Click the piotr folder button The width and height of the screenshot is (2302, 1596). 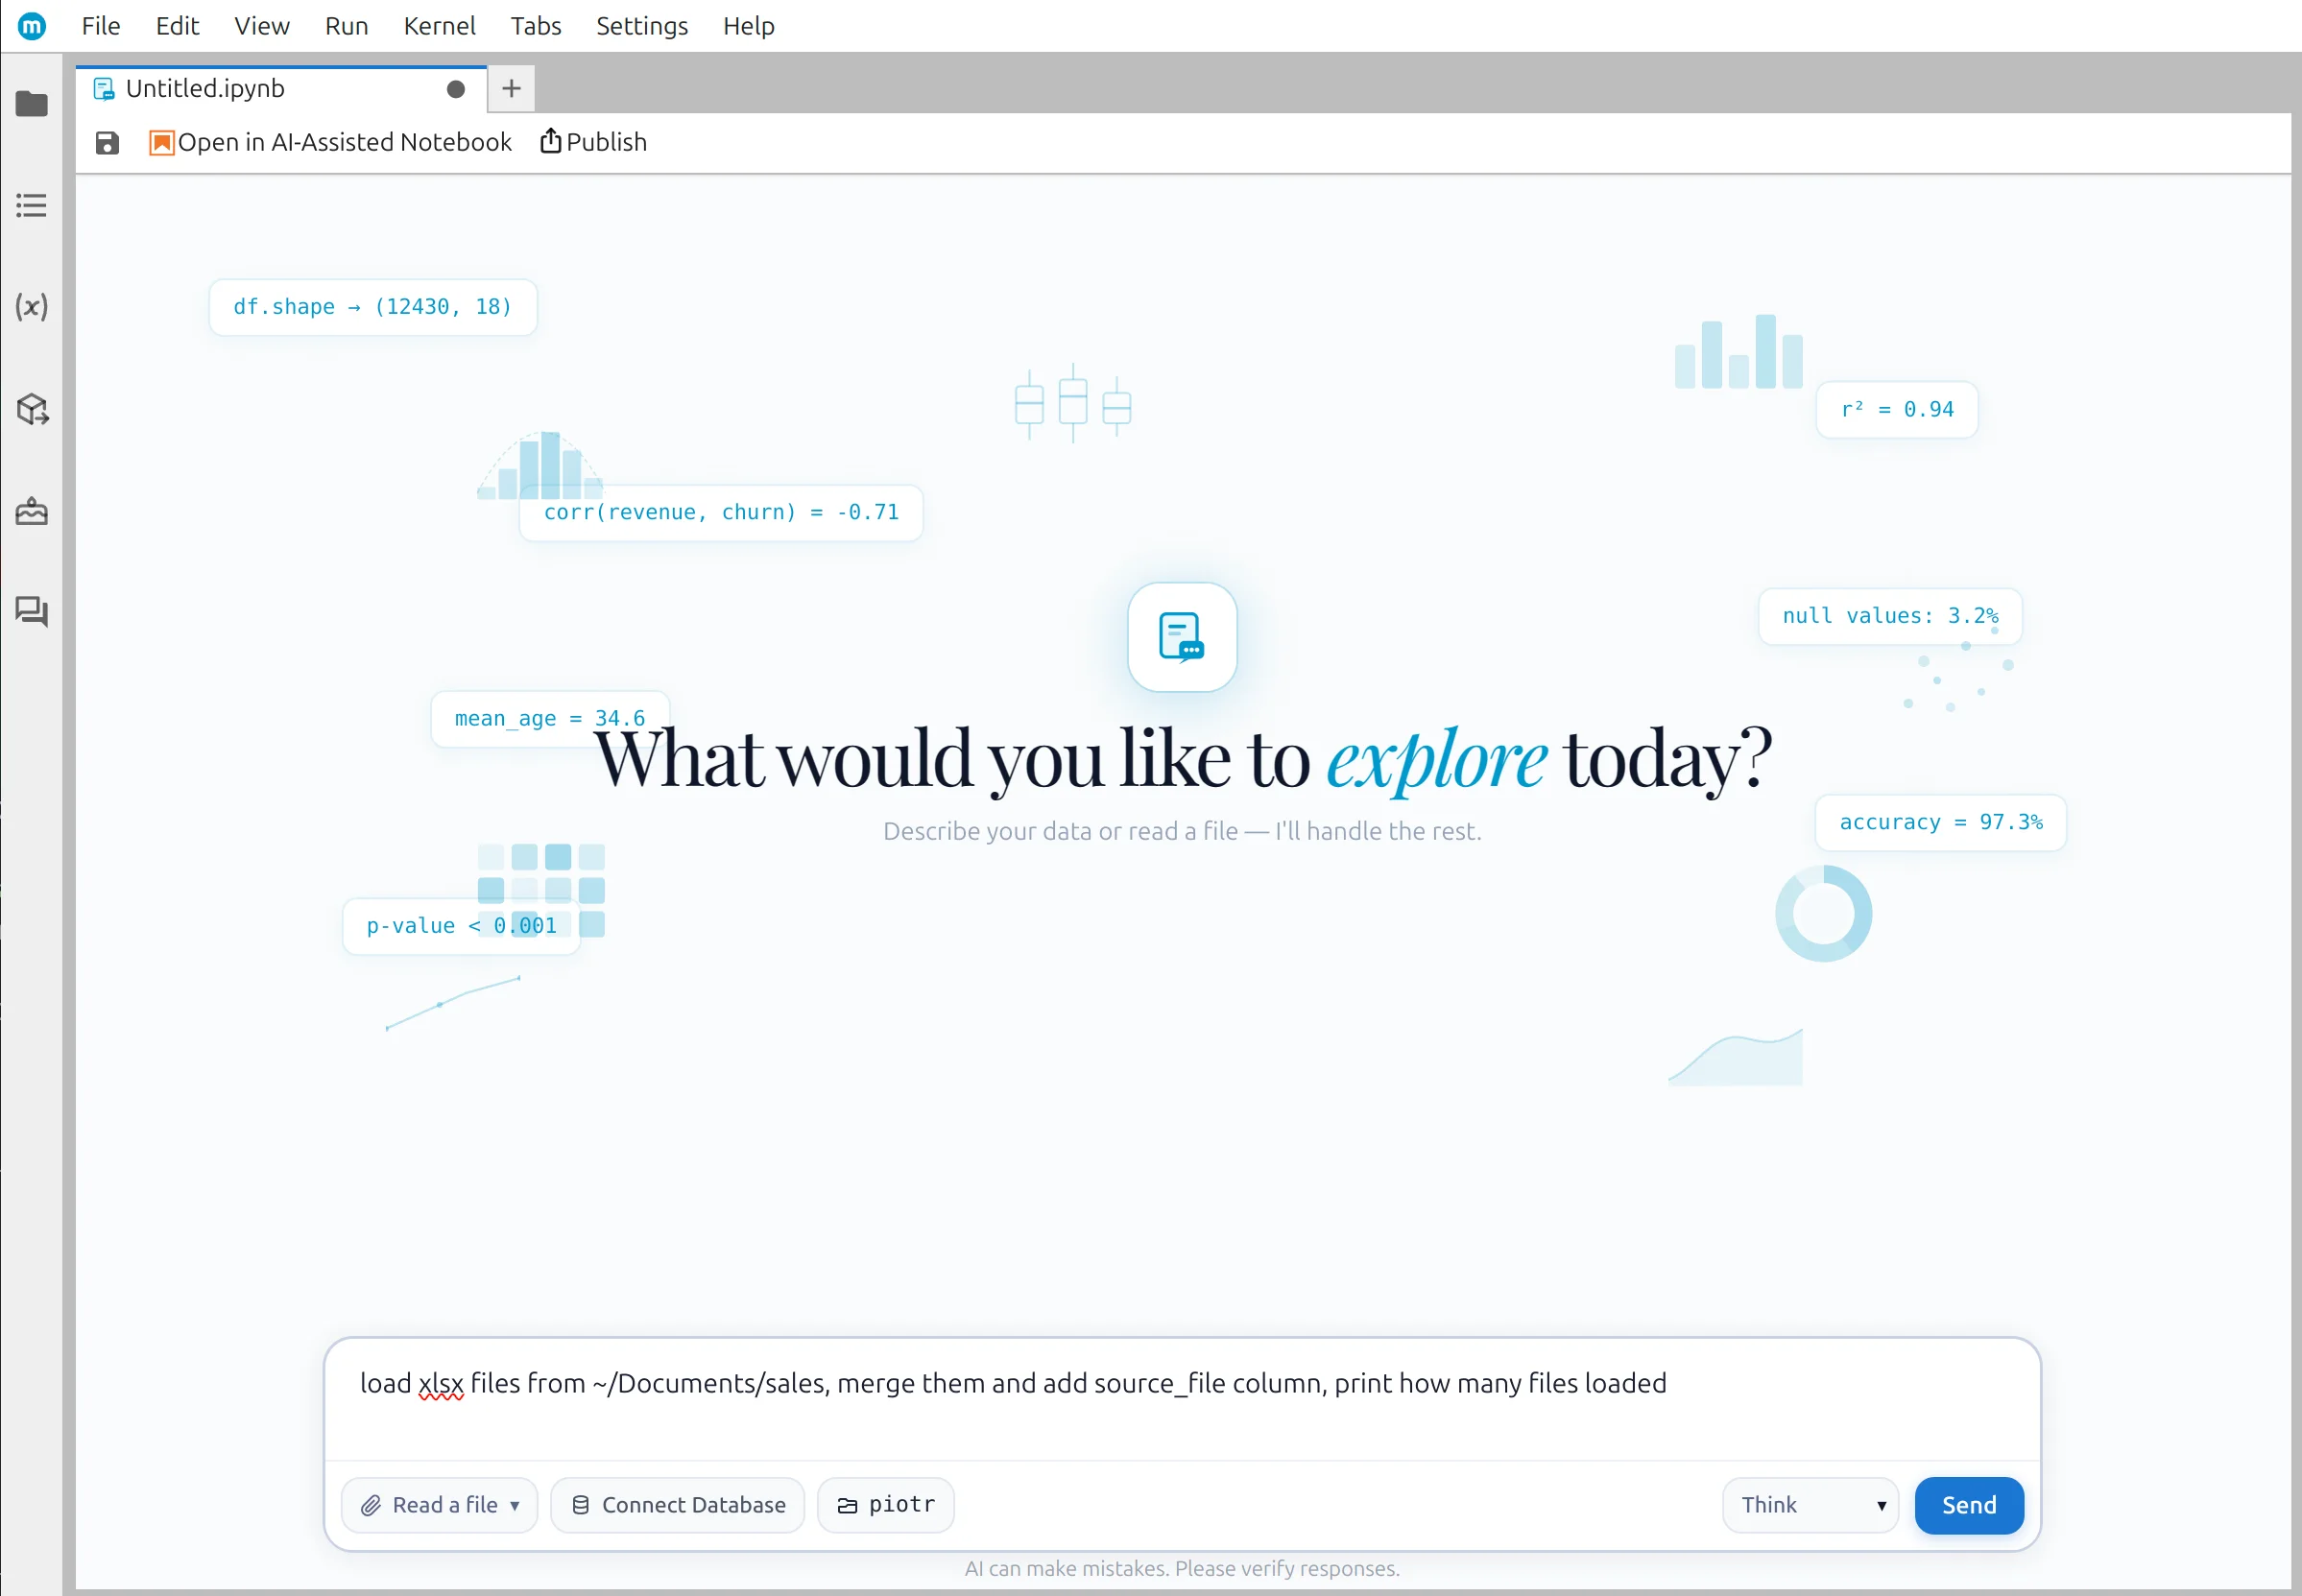coord(885,1505)
